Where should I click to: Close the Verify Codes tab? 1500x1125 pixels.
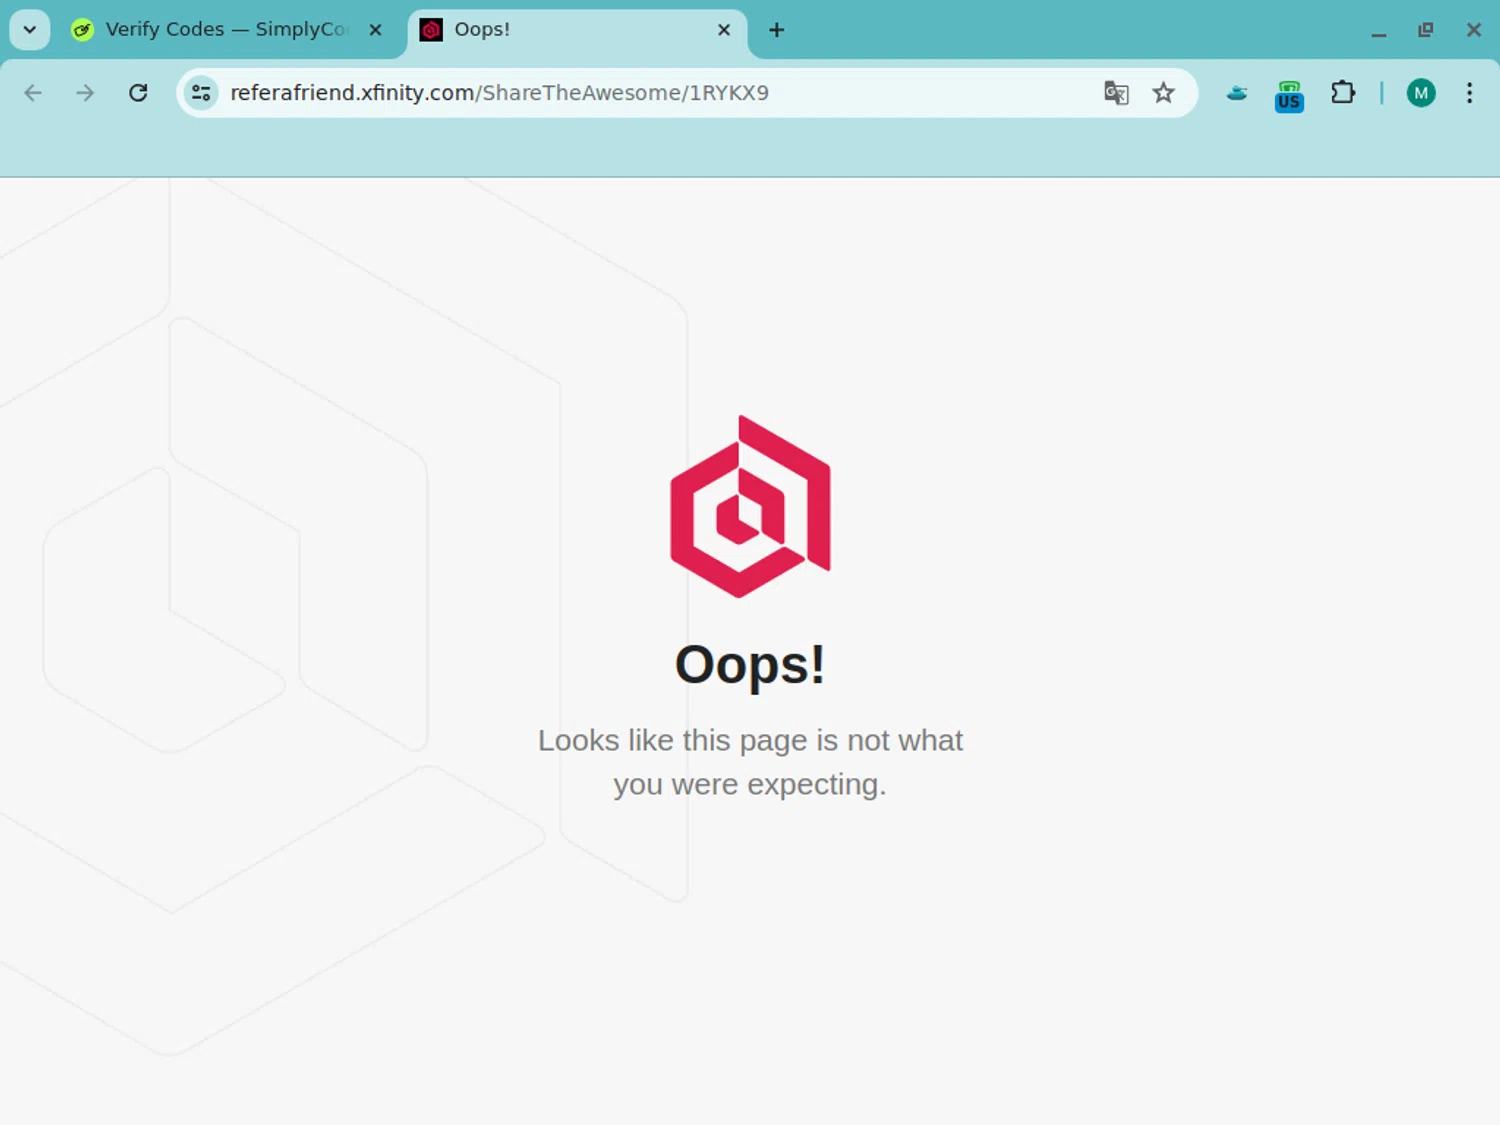pyautogui.click(x=376, y=30)
